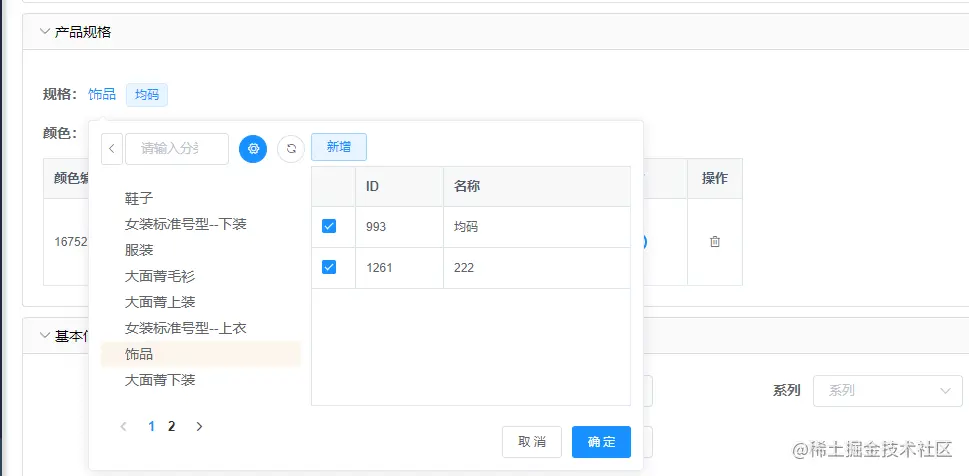Viewport: 969px width, 476px height.
Task: Collapse the 基本 section chevron
Action: (44, 336)
